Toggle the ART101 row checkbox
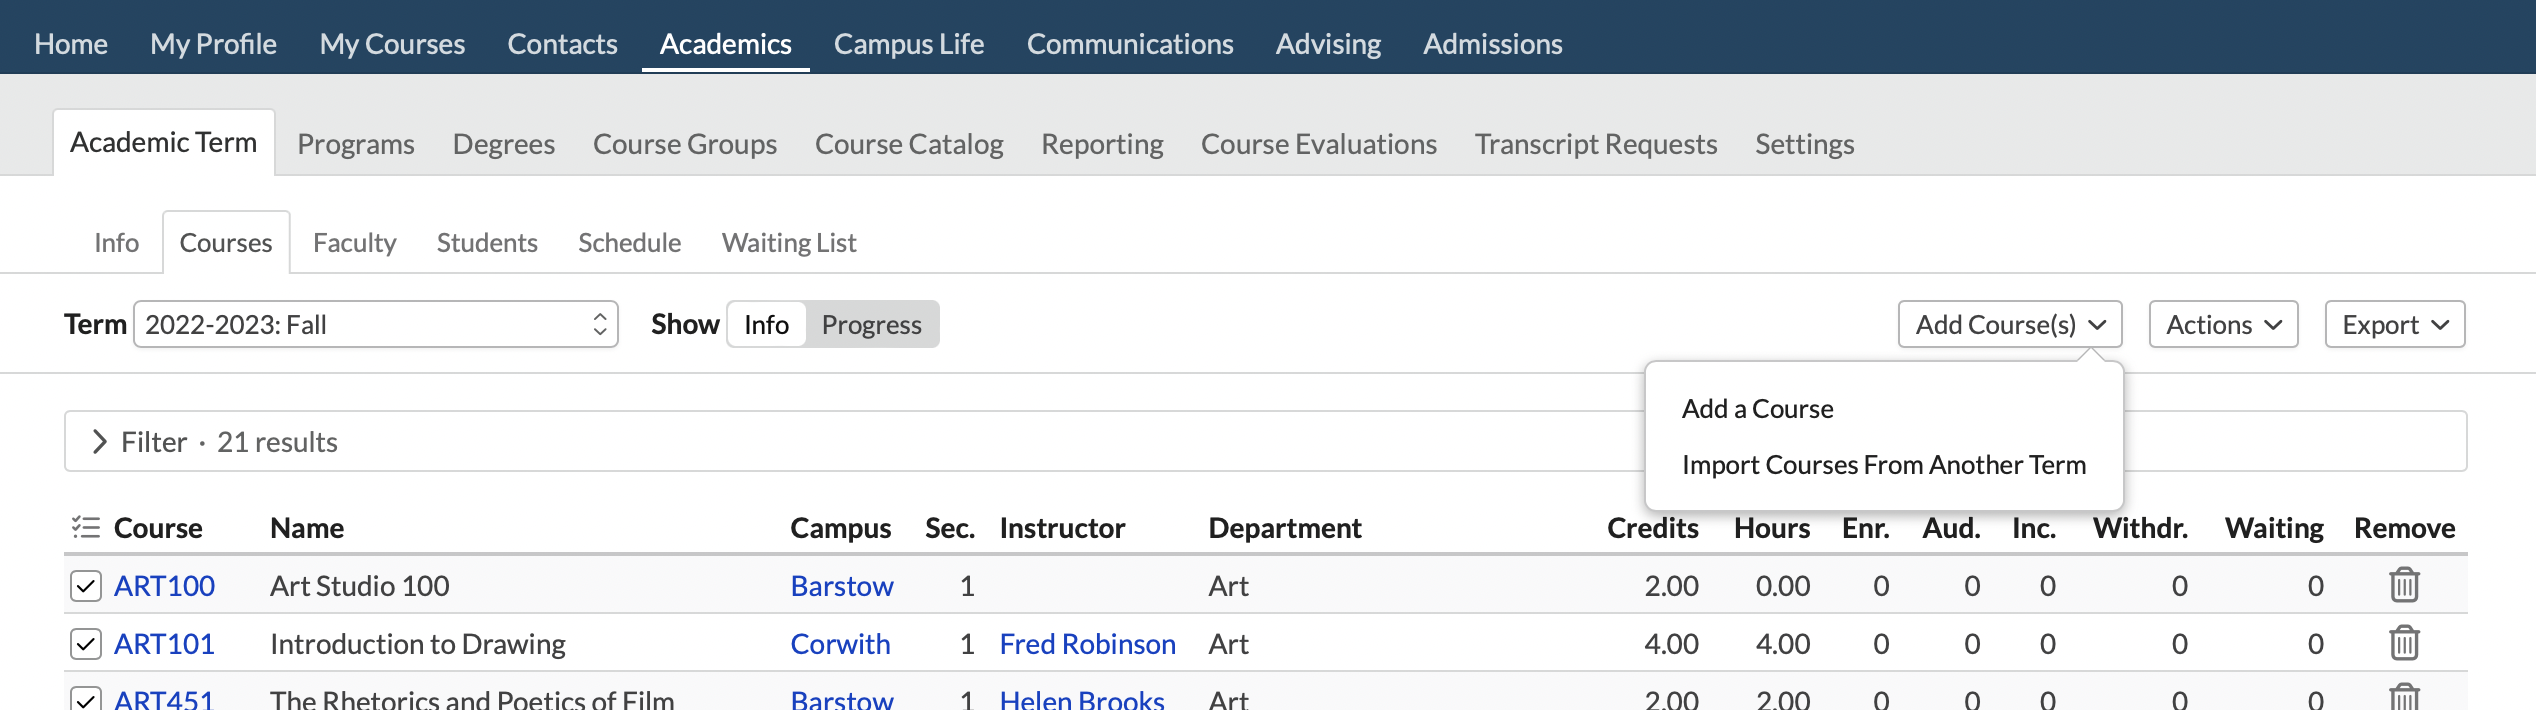 pyautogui.click(x=86, y=644)
